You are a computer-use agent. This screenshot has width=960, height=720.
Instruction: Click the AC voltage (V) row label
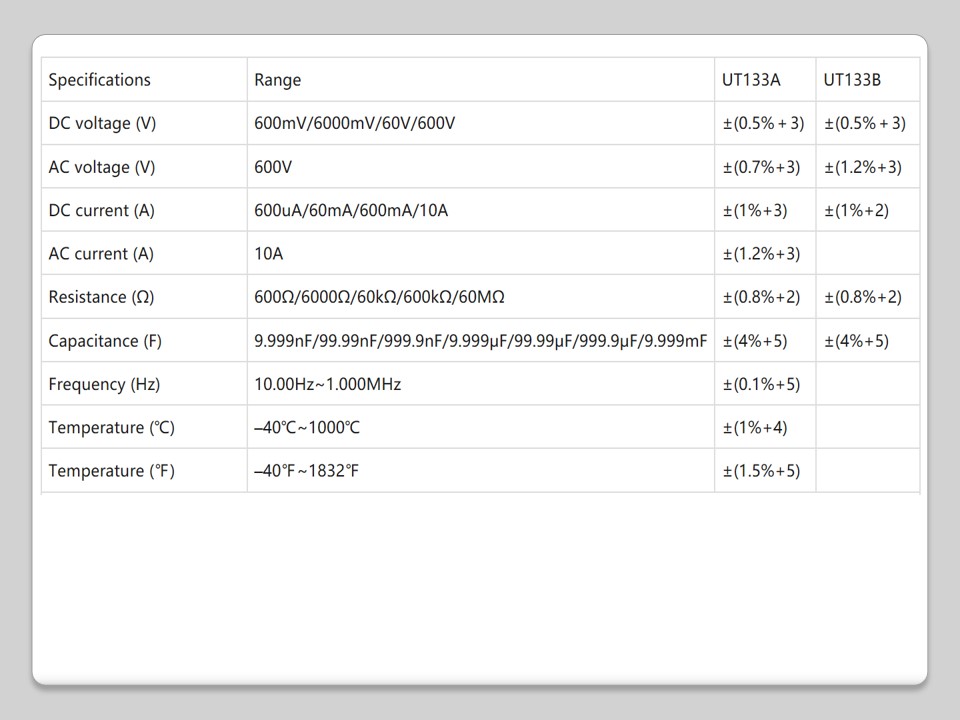(102, 167)
